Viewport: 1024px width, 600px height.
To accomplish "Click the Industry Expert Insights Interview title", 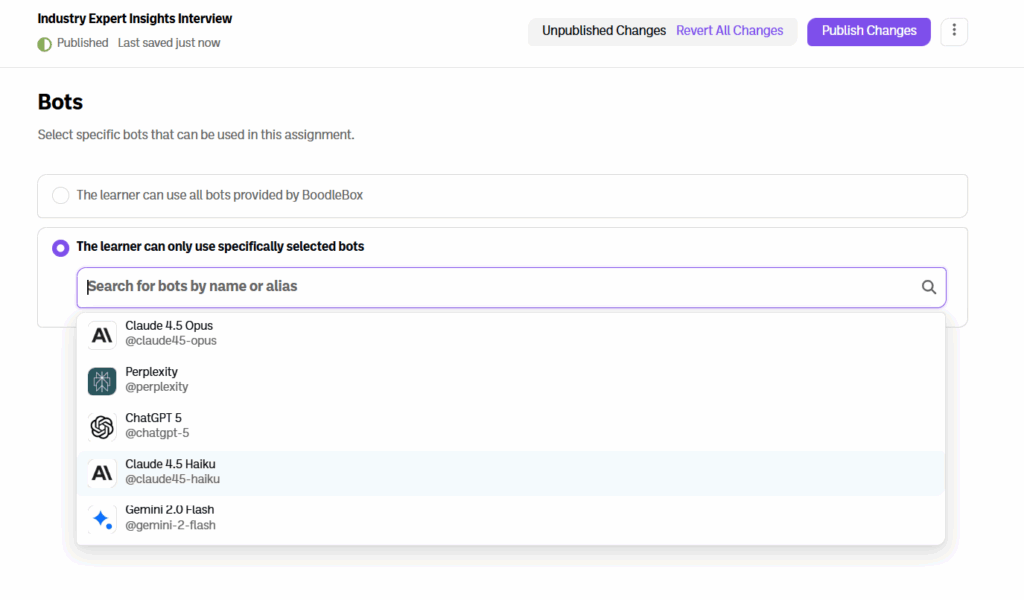I will (x=135, y=19).
